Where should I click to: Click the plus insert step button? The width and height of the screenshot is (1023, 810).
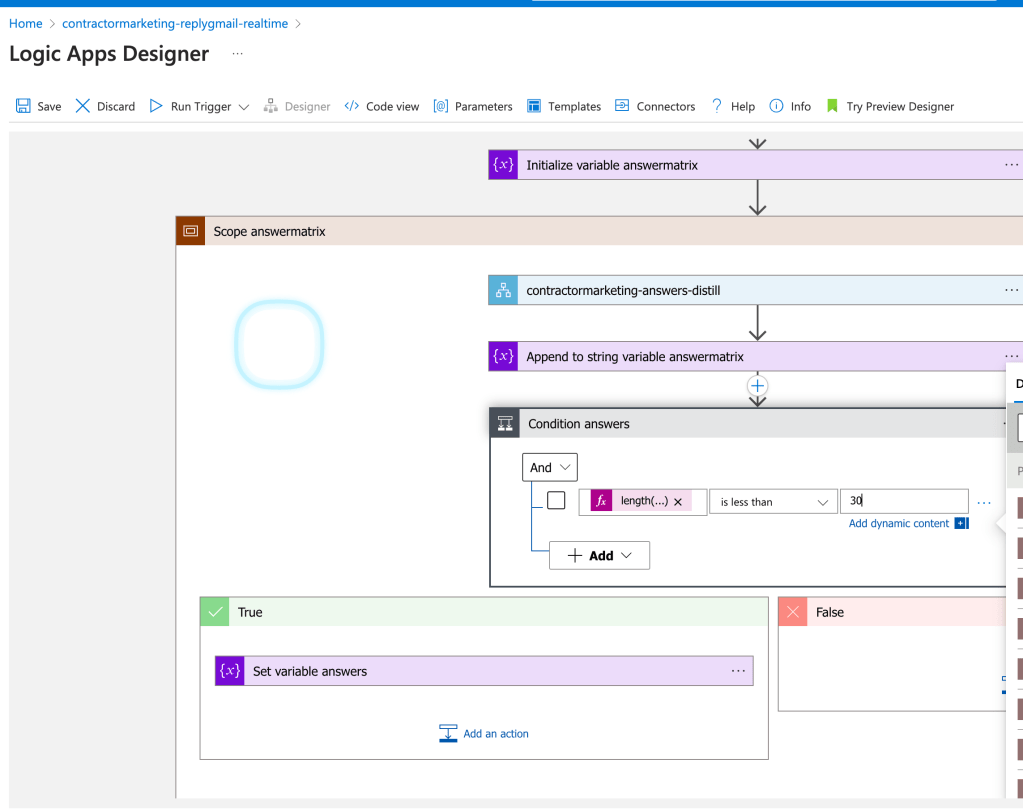tap(757, 385)
